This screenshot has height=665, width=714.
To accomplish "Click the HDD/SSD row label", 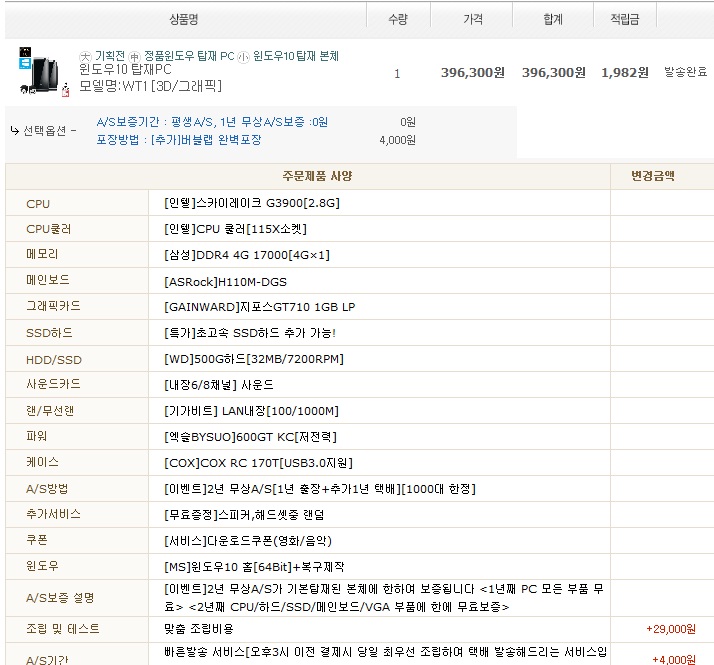I will [54, 360].
